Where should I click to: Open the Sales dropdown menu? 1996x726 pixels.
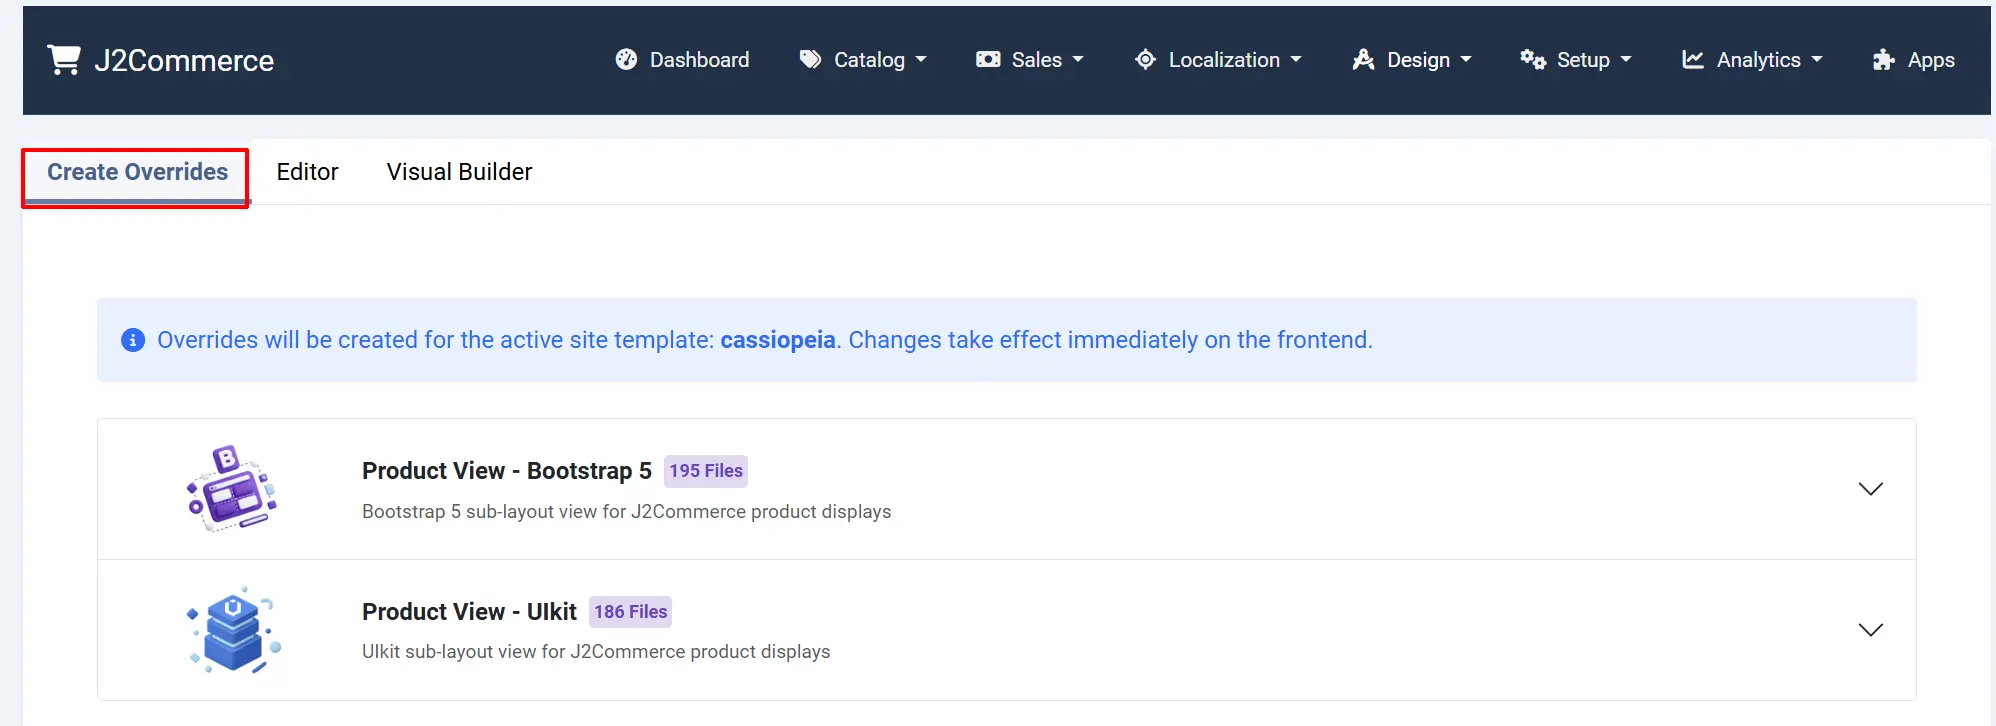tap(1030, 60)
